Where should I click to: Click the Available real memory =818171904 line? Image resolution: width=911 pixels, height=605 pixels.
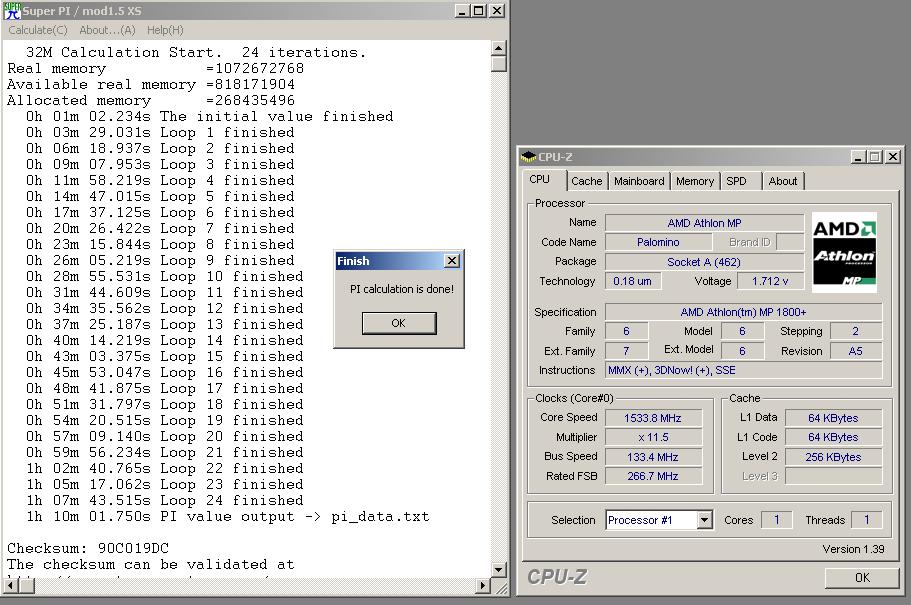151,84
